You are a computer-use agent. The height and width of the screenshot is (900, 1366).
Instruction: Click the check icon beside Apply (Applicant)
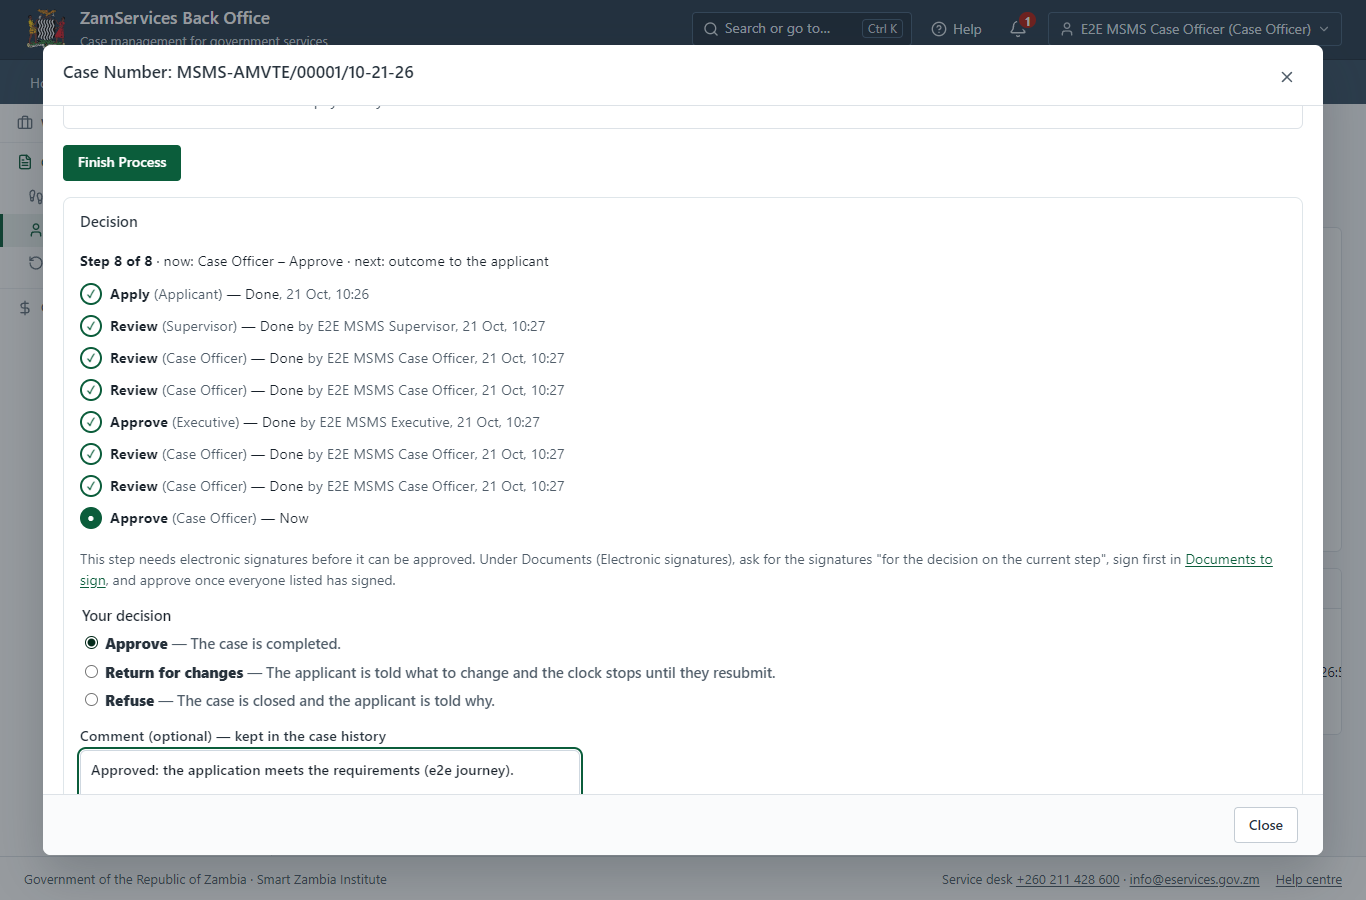click(91, 294)
